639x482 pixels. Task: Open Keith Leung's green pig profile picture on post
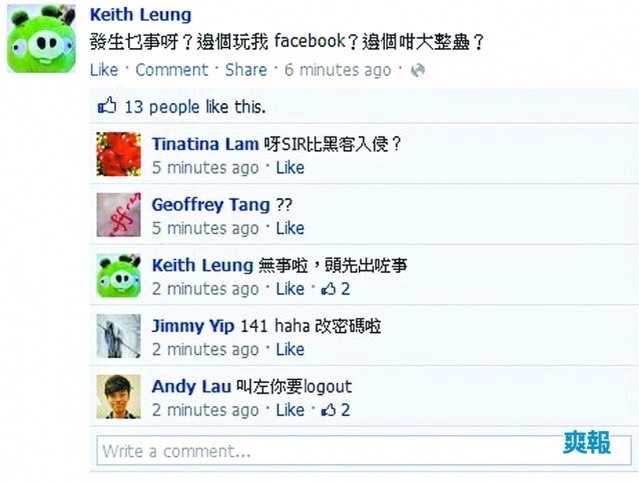(x=41, y=39)
